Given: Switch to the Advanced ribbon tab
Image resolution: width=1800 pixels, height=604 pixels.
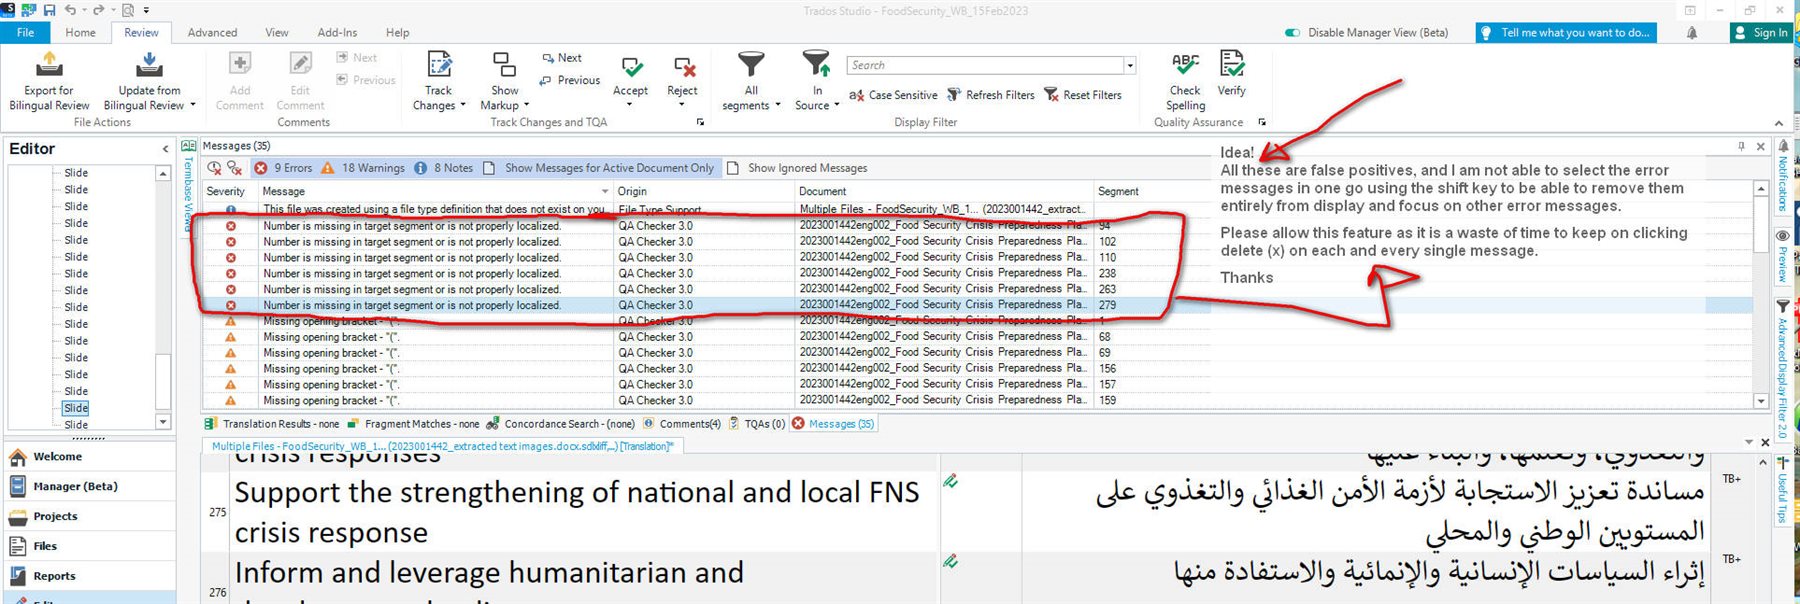Looking at the screenshot, I should click(213, 33).
